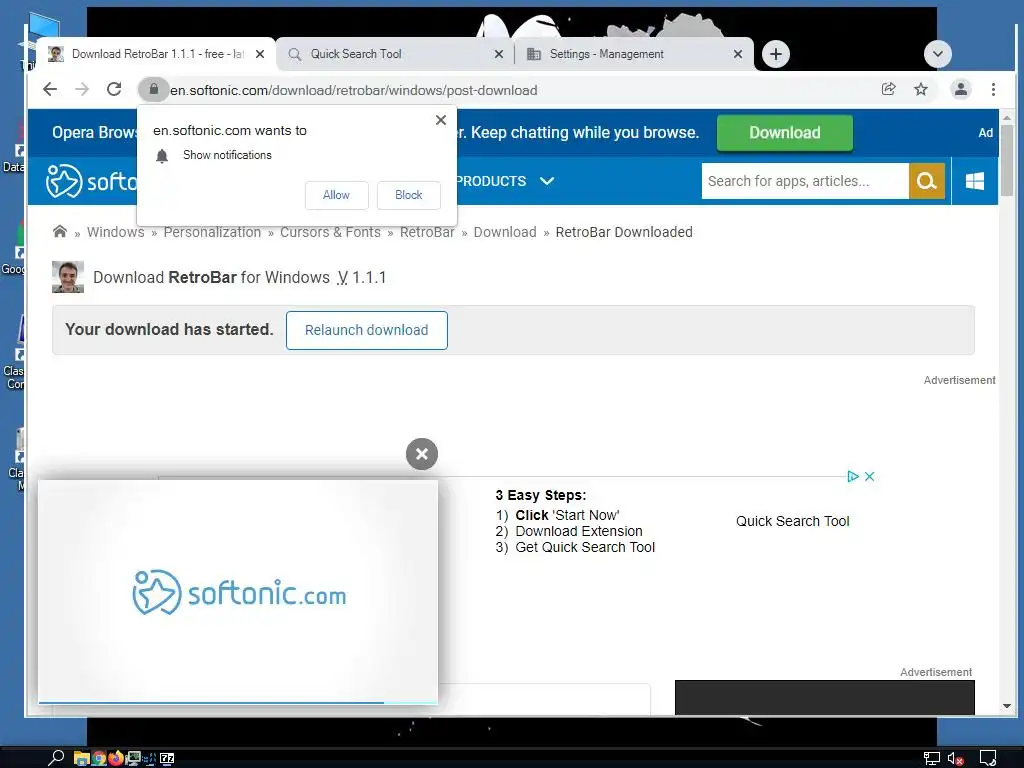
Task: Go to home via breadcrumb house icon
Action: (x=59, y=231)
